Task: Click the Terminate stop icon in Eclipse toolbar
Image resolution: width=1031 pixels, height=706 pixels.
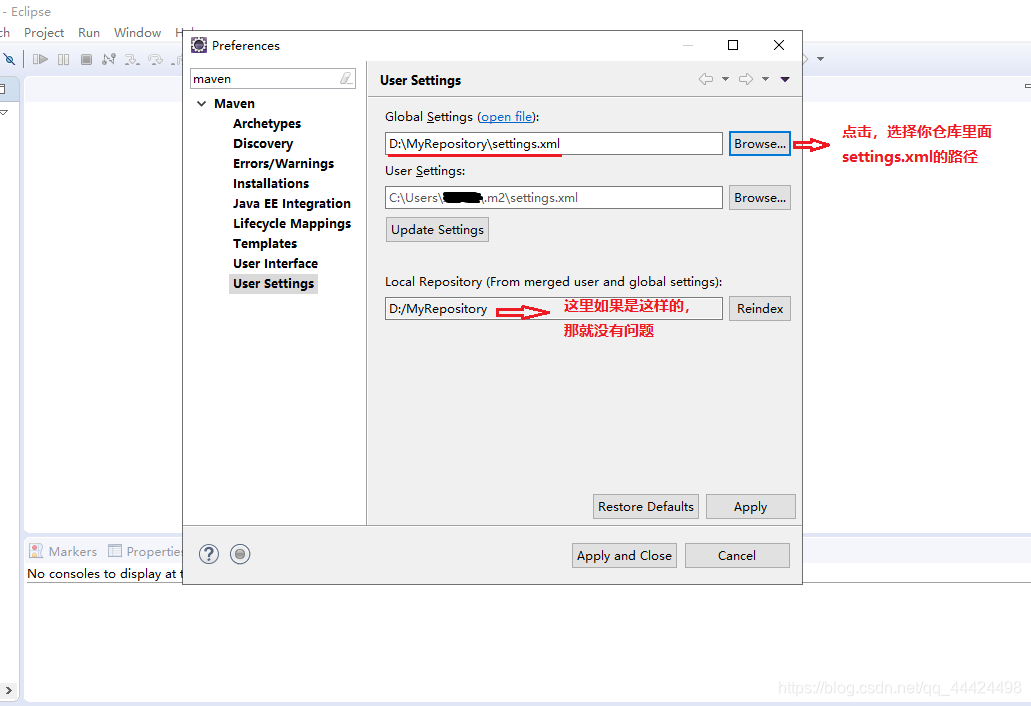Action: pos(86,59)
